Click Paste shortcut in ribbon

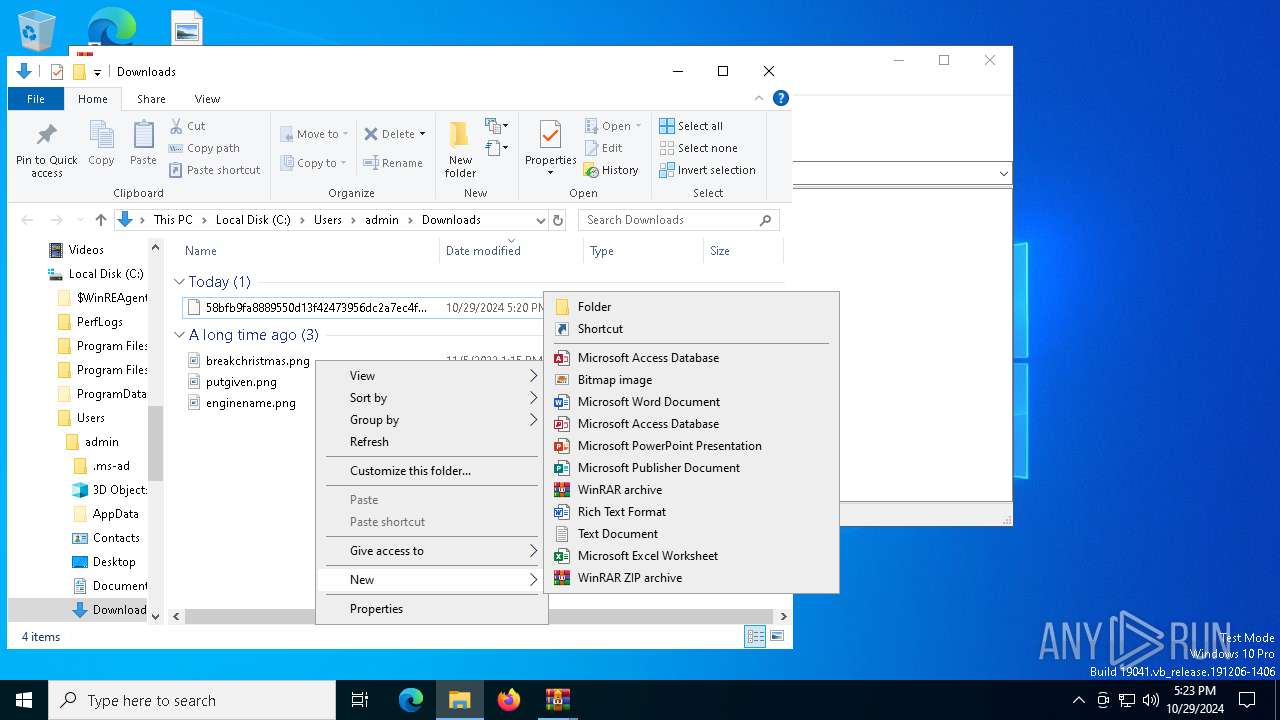215,170
